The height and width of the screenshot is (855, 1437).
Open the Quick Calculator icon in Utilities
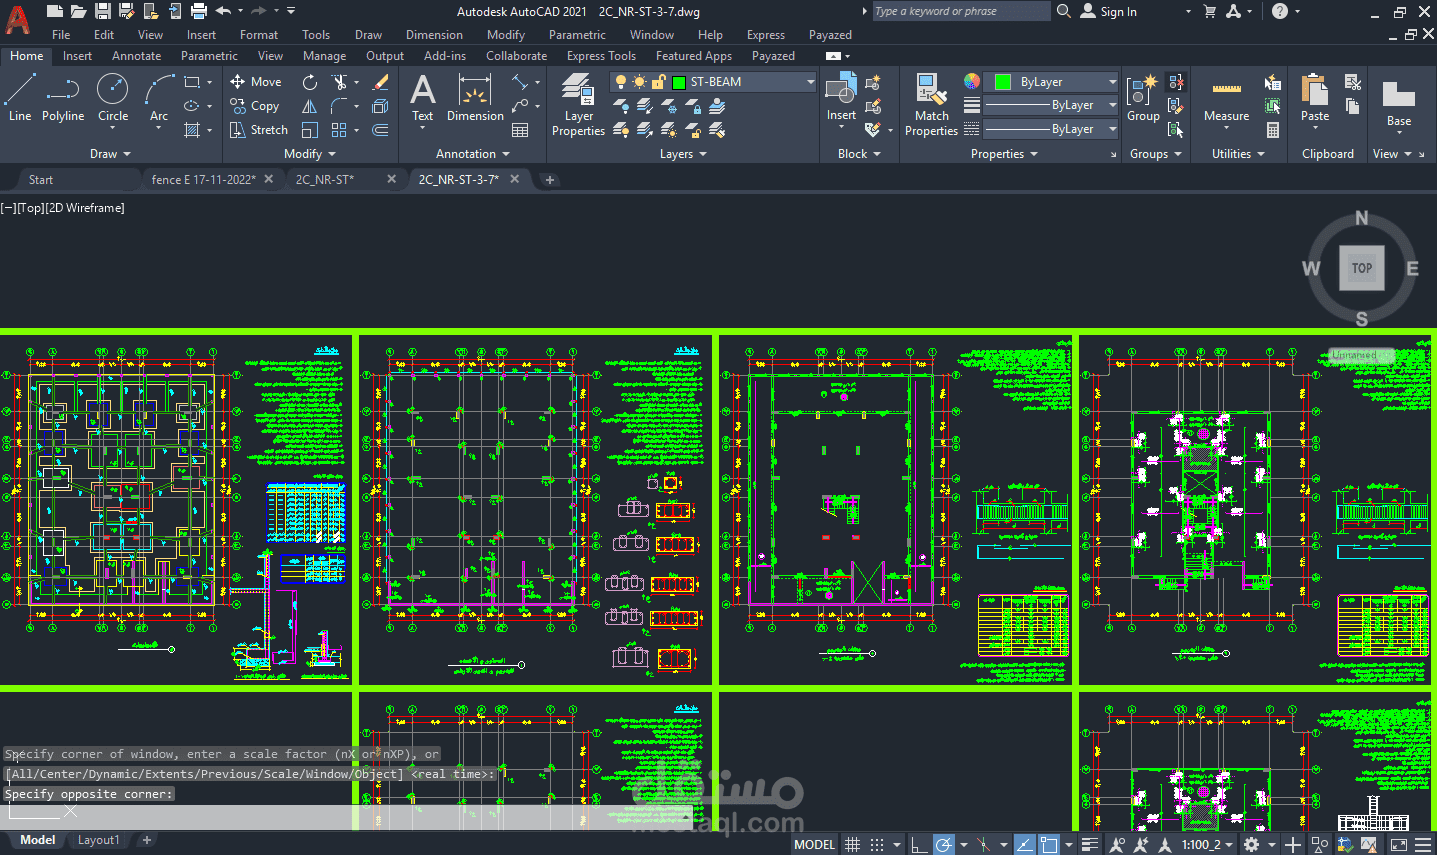(1273, 130)
